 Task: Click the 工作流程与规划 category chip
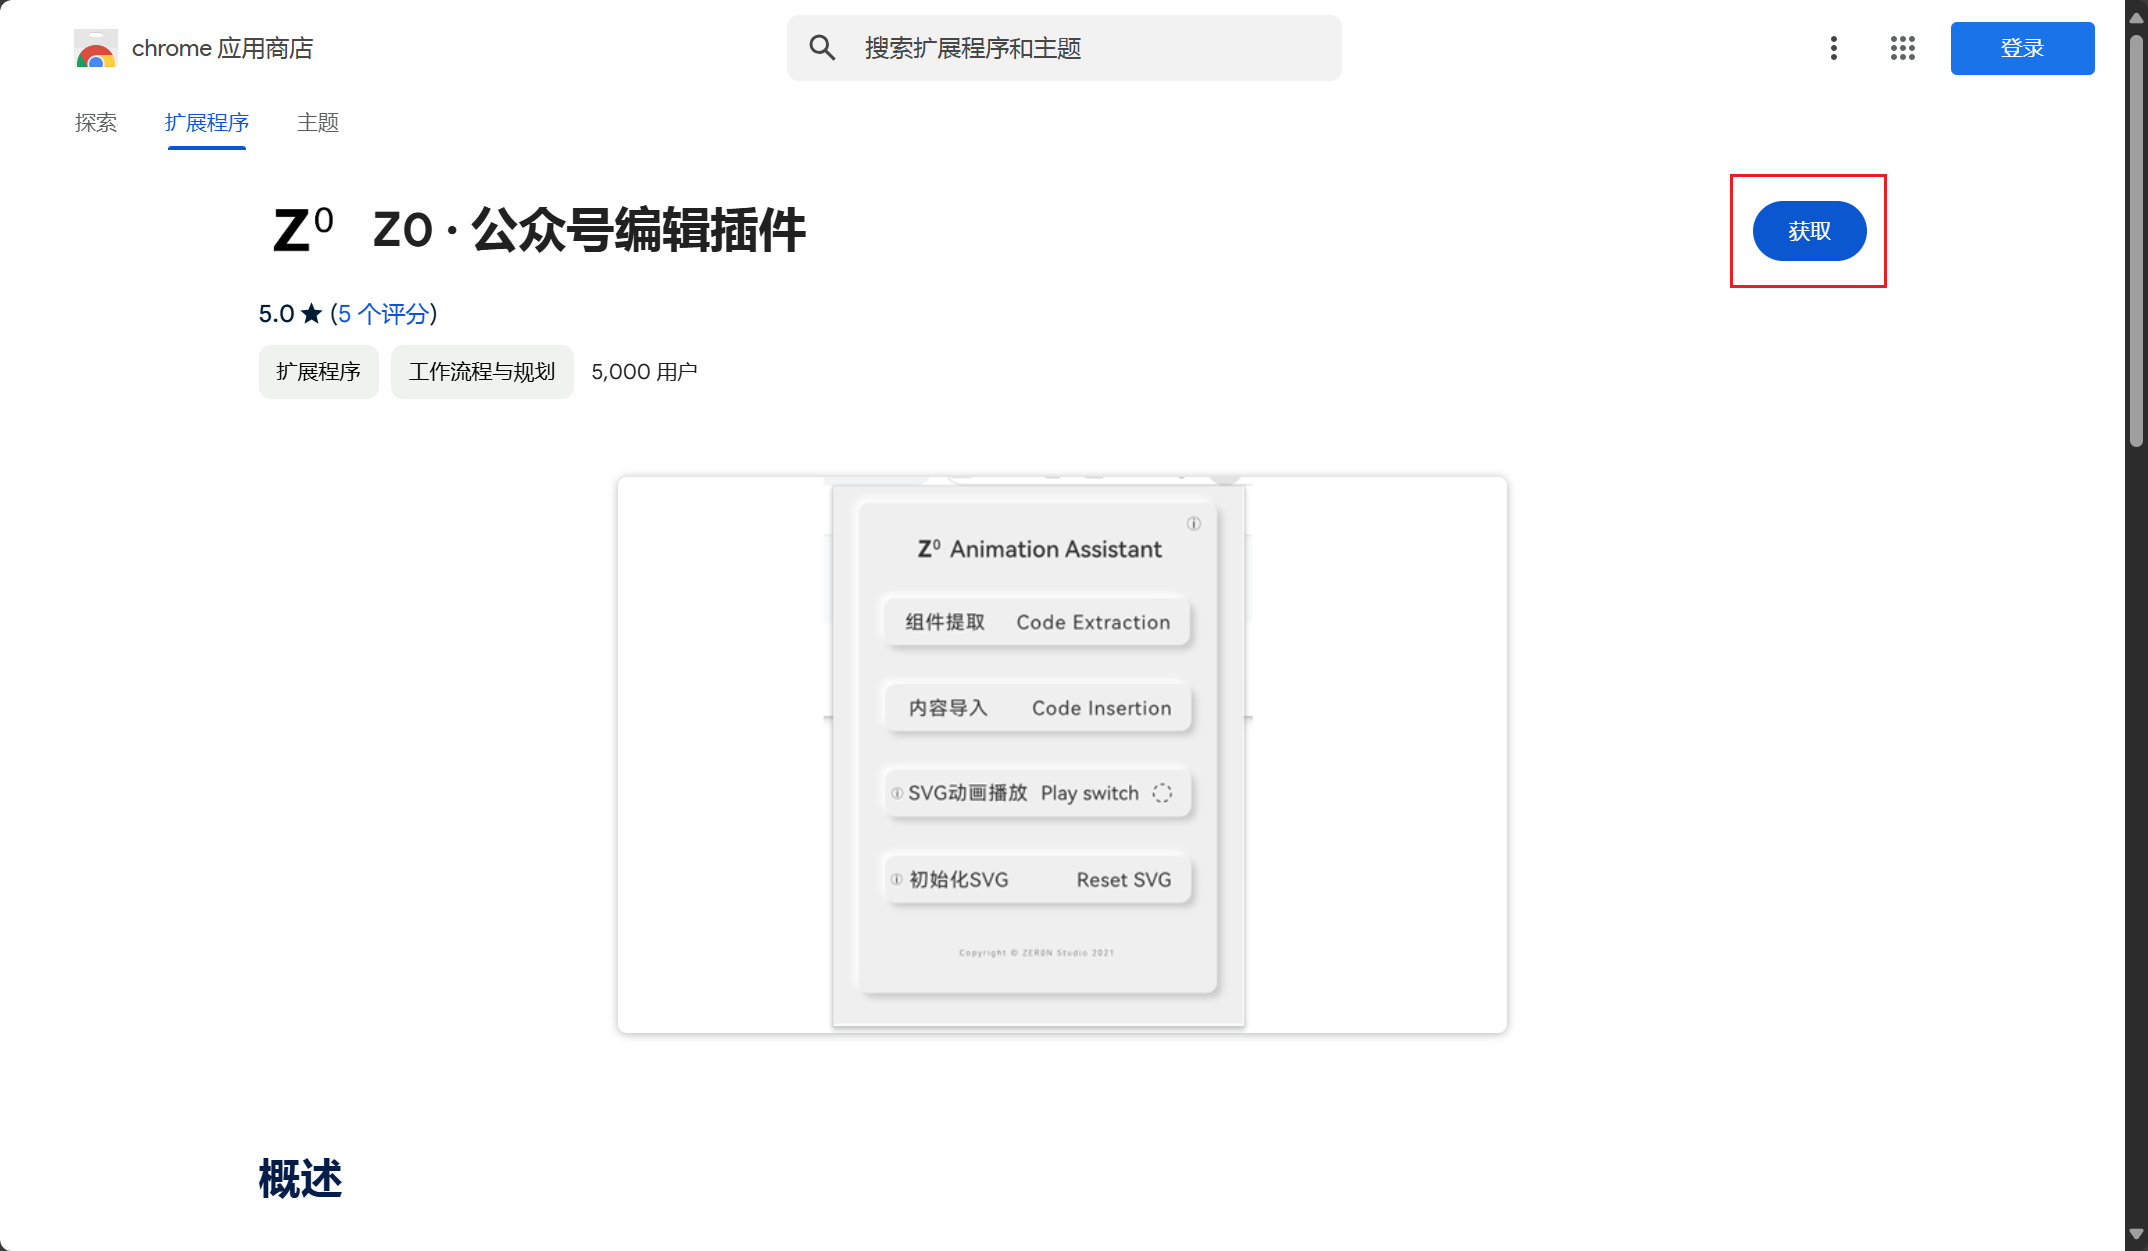[x=482, y=372]
